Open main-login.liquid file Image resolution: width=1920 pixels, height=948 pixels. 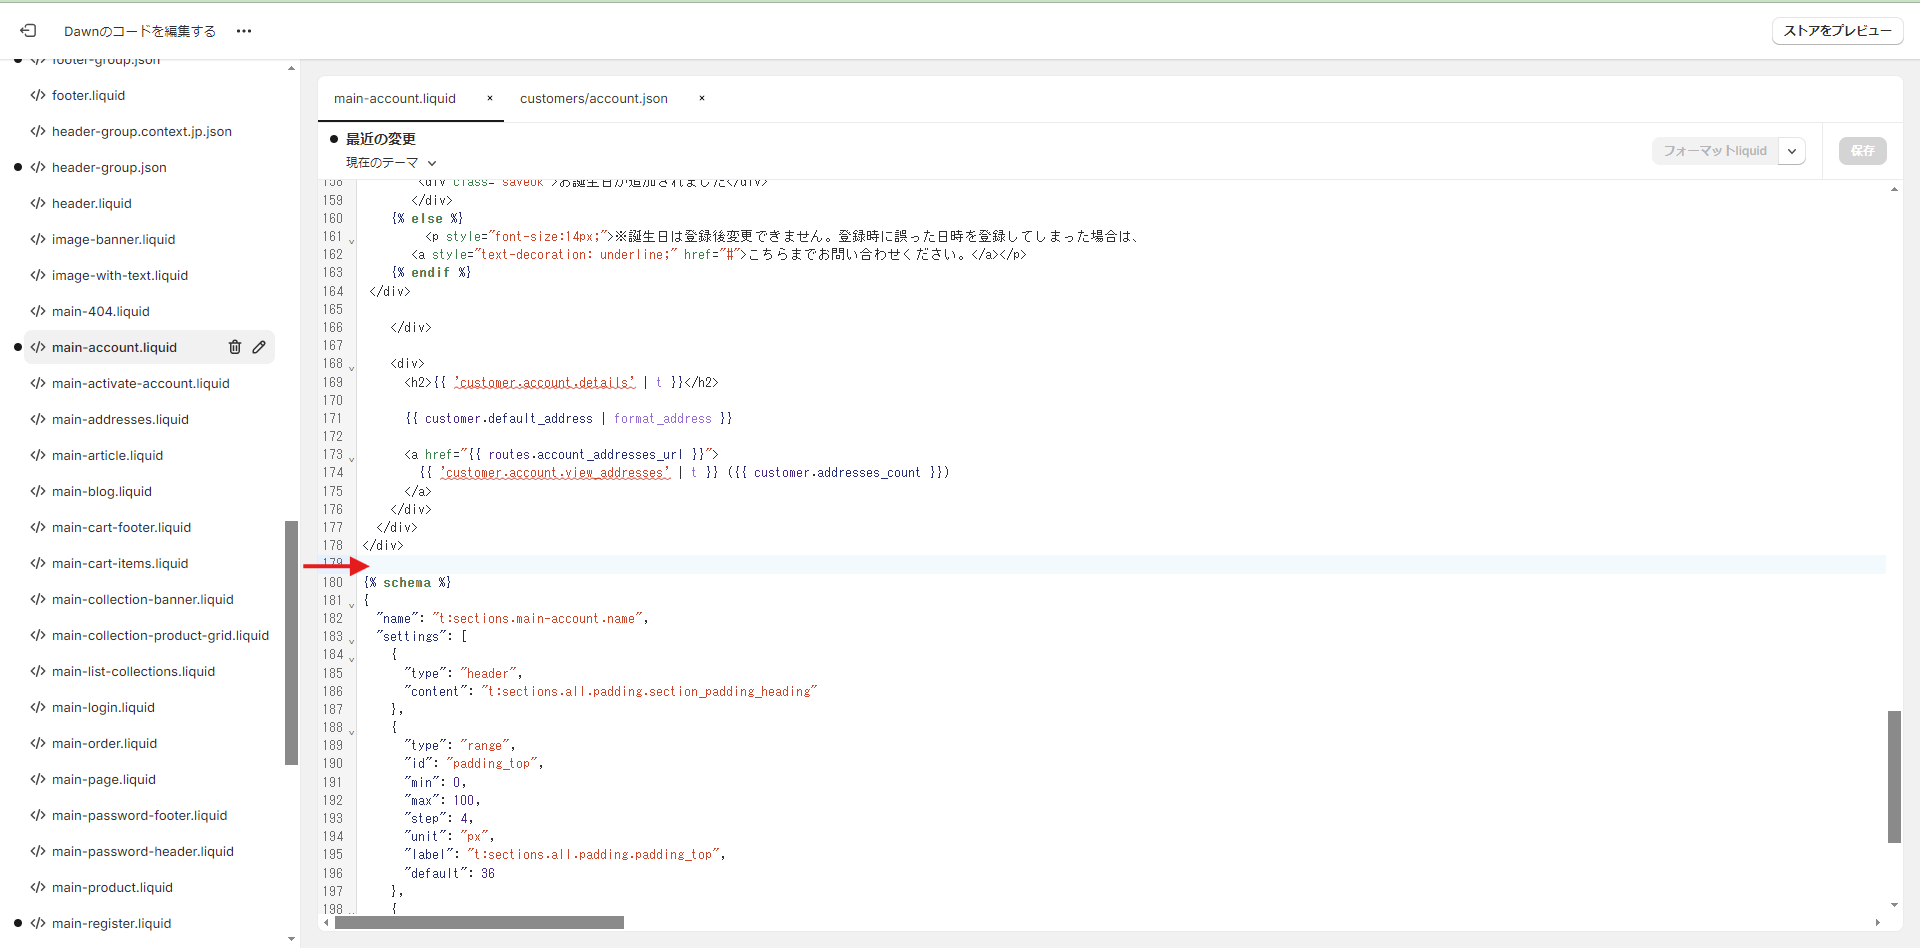[x=103, y=707]
